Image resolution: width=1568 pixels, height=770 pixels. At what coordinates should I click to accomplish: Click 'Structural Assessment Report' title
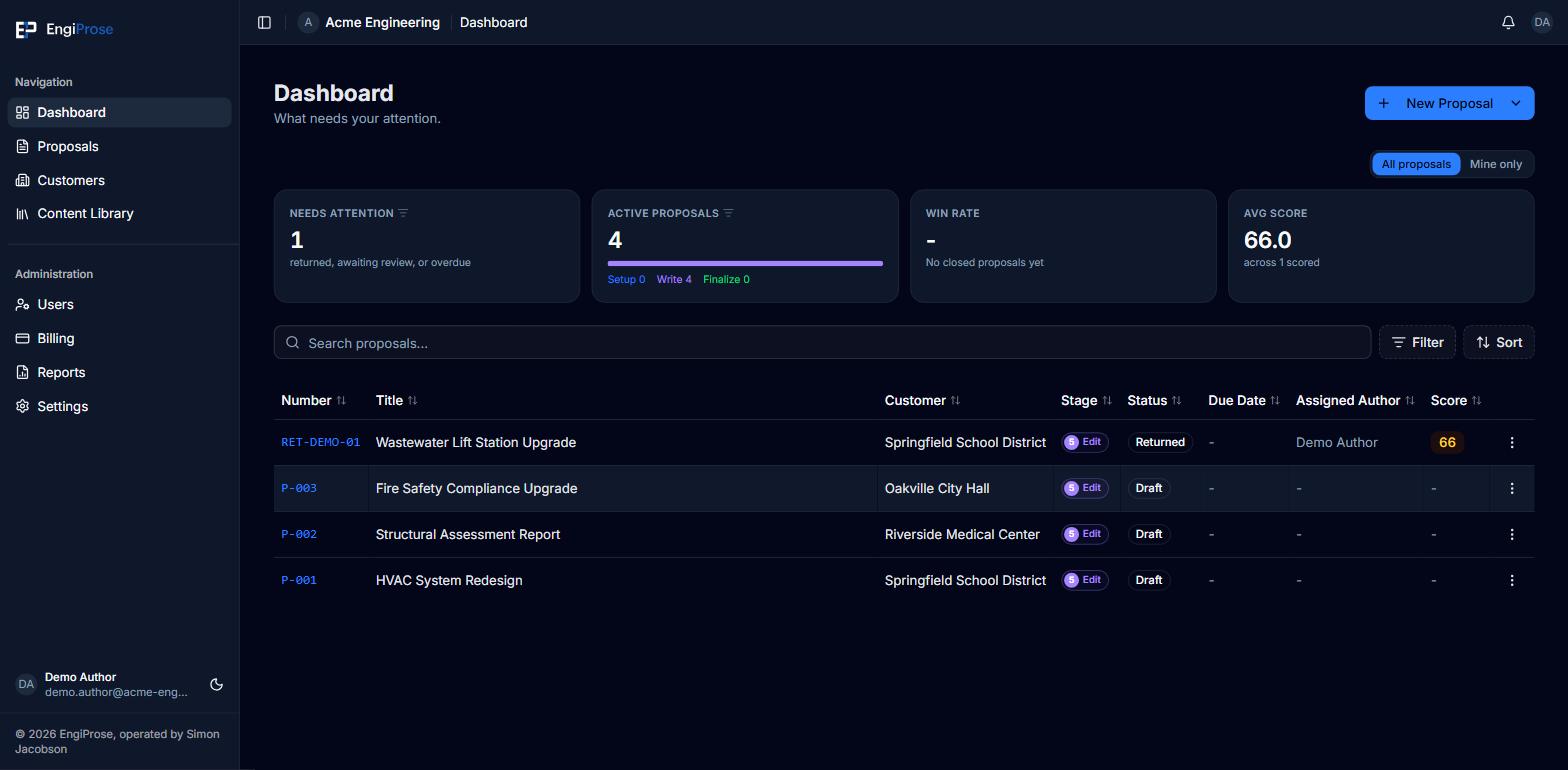point(468,534)
